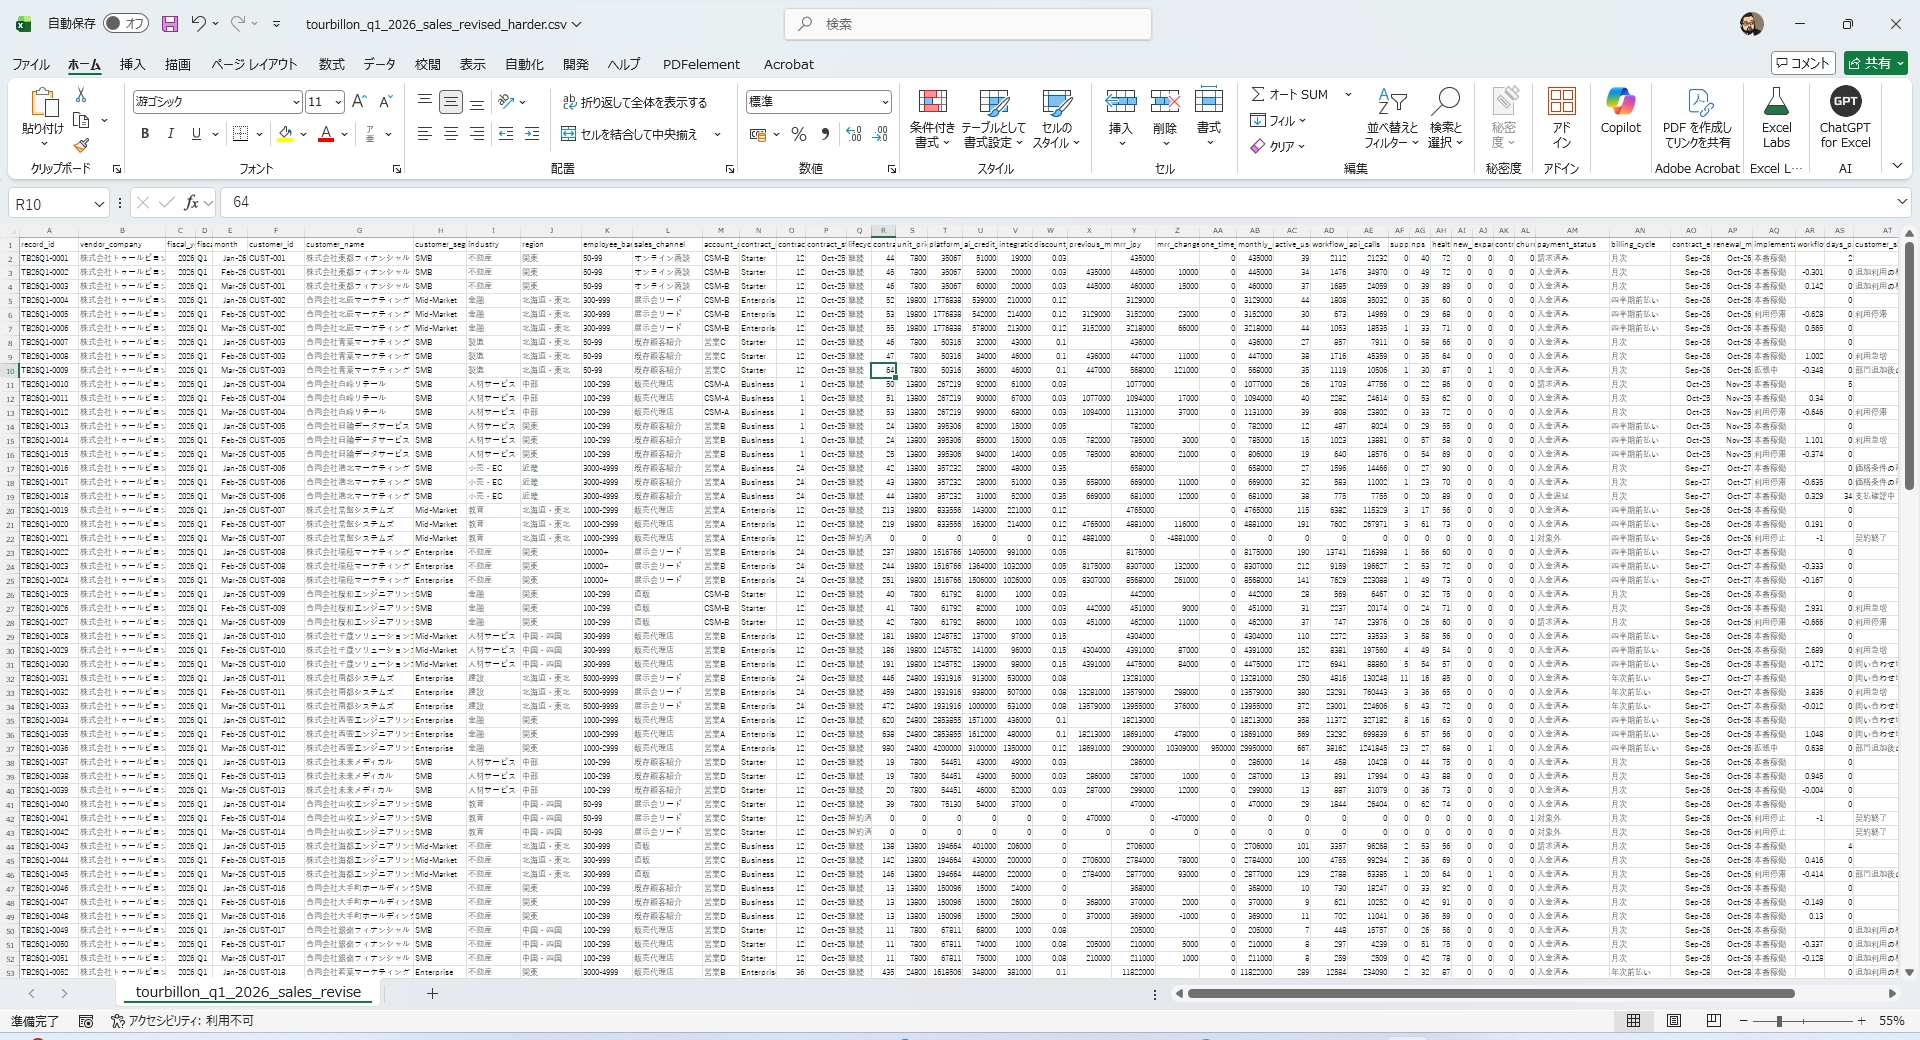The width and height of the screenshot is (1920, 1040).
Task: Toggle Wrap Text (折り返して全体を表示する)
Action: (x=635, y=102)
